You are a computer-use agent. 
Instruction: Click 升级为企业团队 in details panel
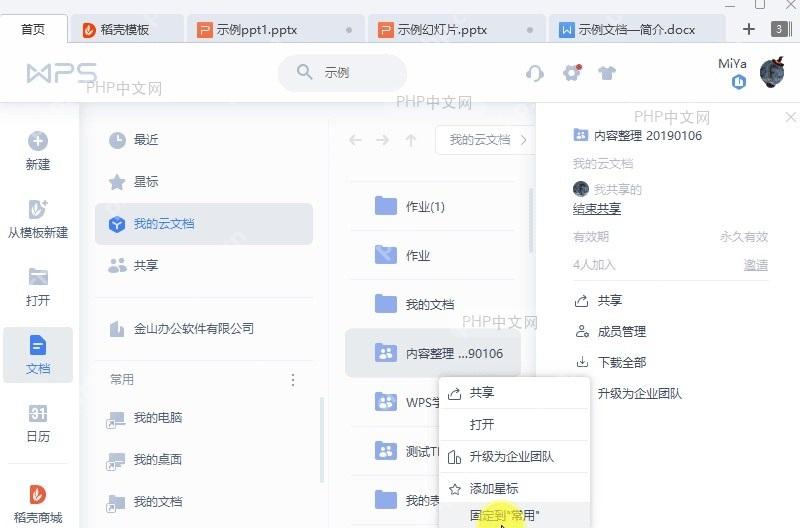pos(639,394)
